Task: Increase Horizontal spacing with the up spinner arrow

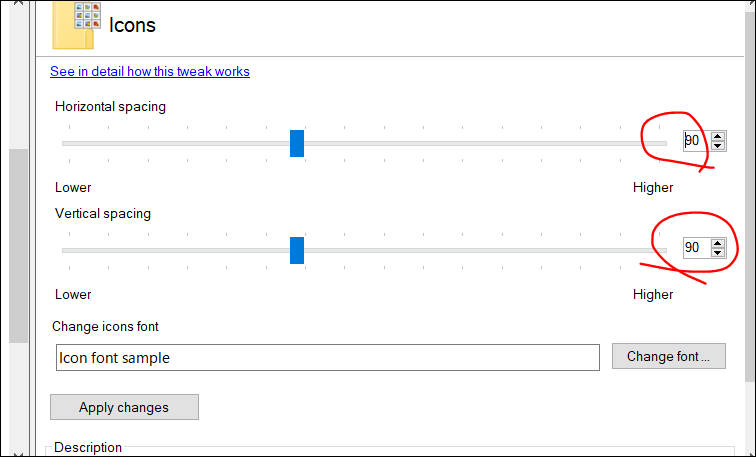Action: pos(718,137)
